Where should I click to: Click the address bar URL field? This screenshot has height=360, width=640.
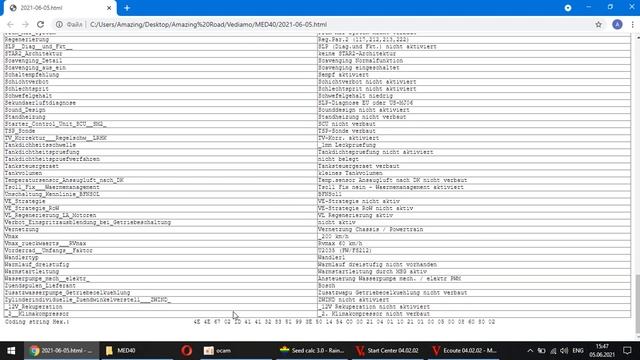[327, 24]
